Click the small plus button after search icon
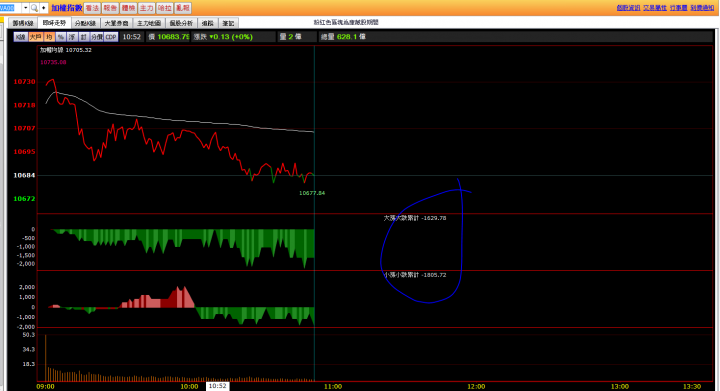Viewport: 720px width, 391px height. [44, 8]
